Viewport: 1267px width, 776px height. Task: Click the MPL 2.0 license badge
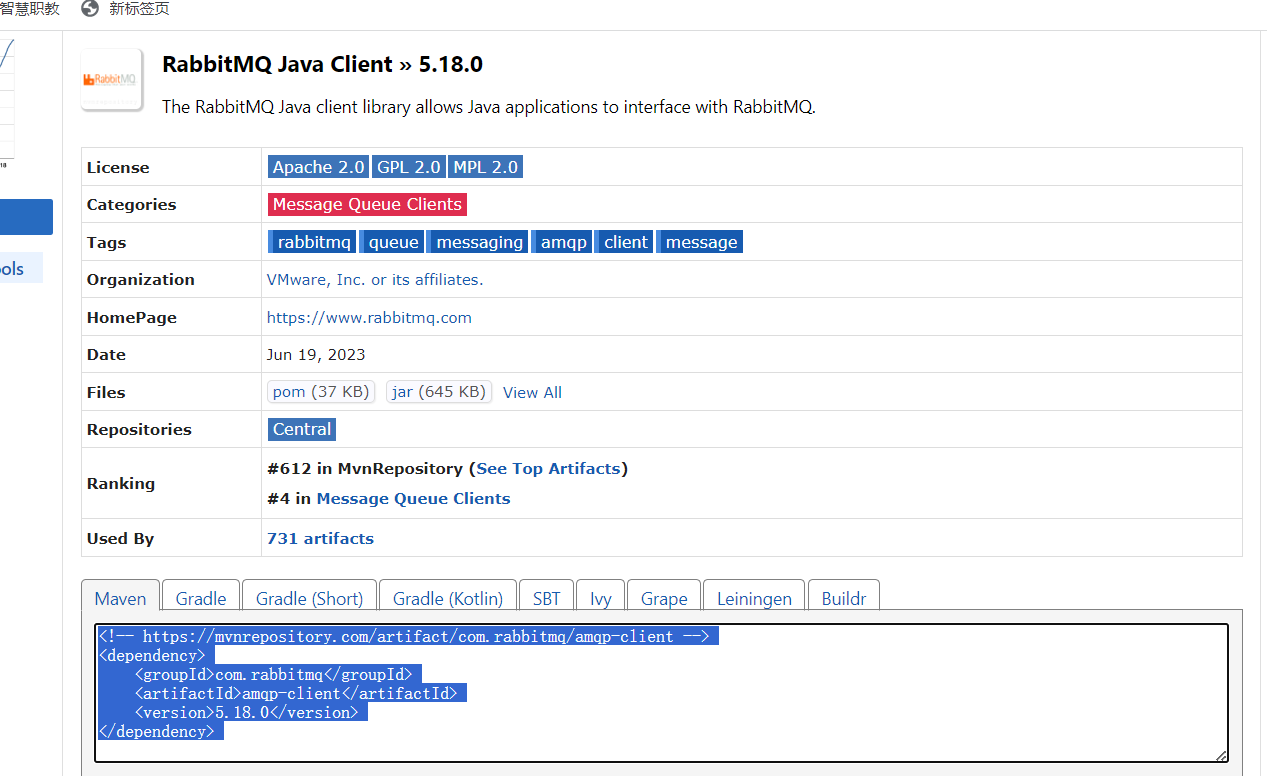point(485,167)
